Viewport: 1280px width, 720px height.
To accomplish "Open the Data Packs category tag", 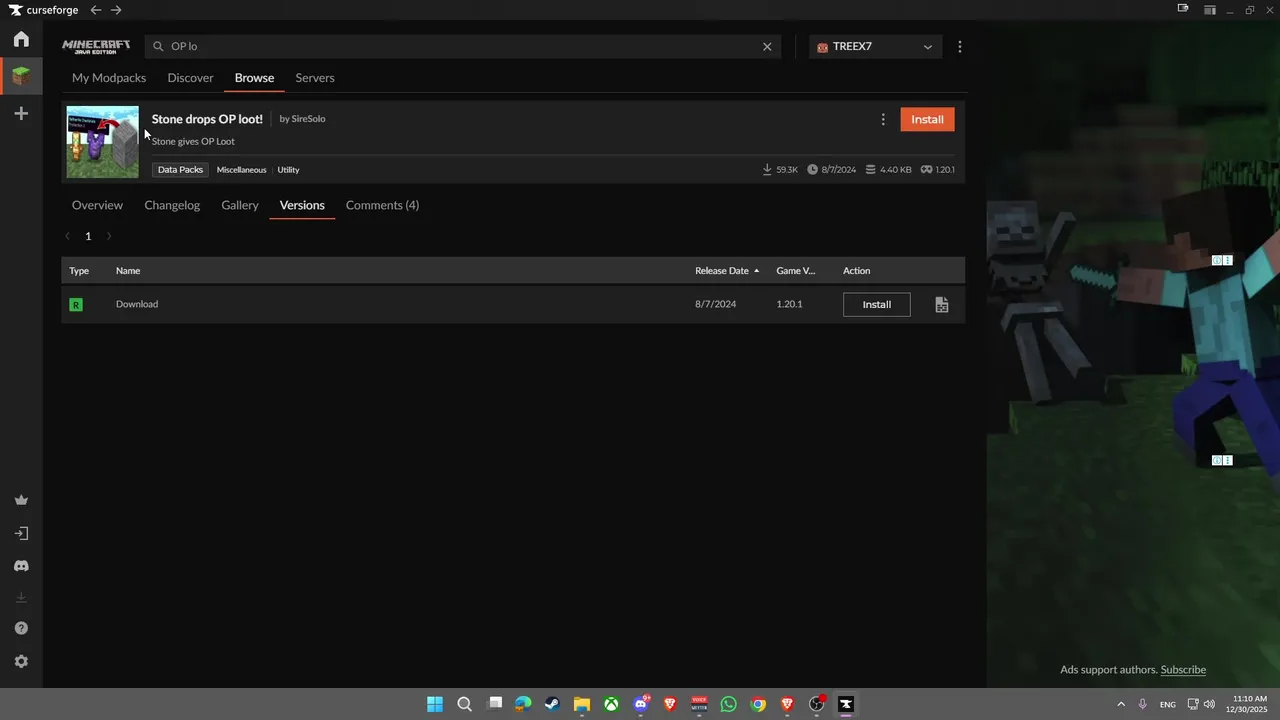I will [x=180, y=170].
